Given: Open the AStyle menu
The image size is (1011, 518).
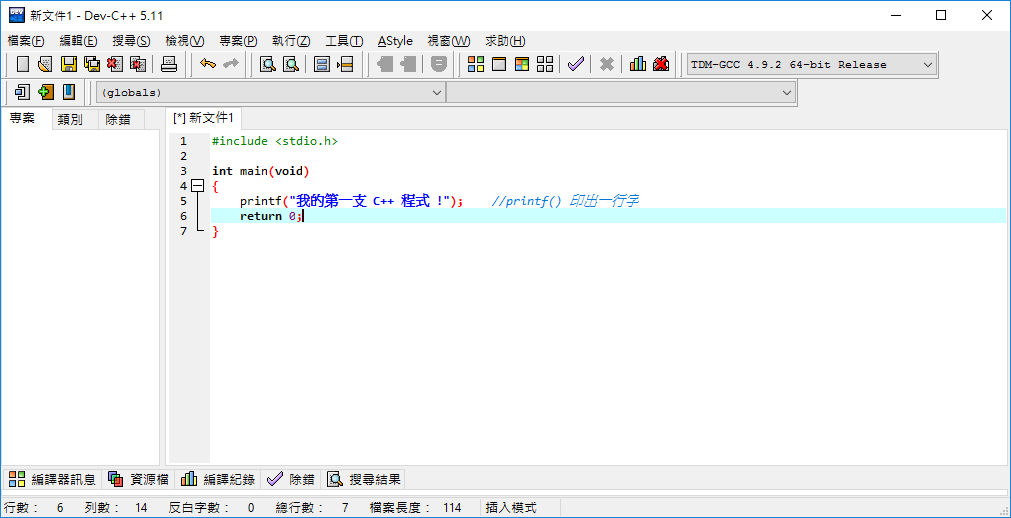Looking at the screenshot, I should 395,41.
